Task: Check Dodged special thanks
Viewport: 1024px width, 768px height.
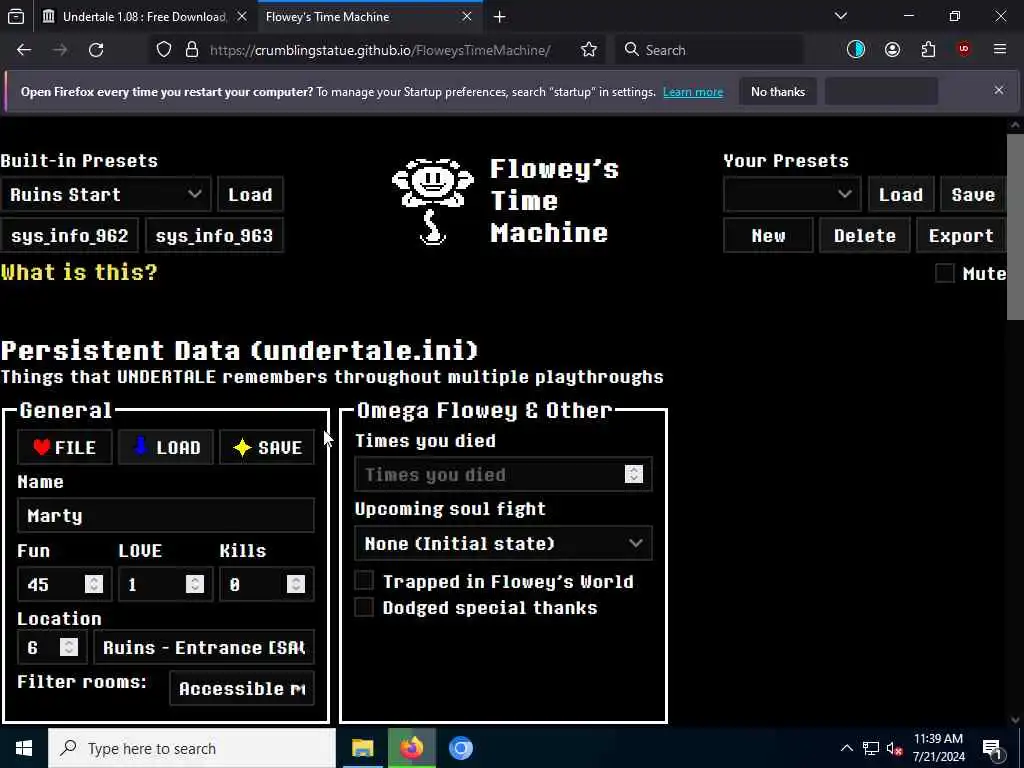Action: click(x=364, y=607)
